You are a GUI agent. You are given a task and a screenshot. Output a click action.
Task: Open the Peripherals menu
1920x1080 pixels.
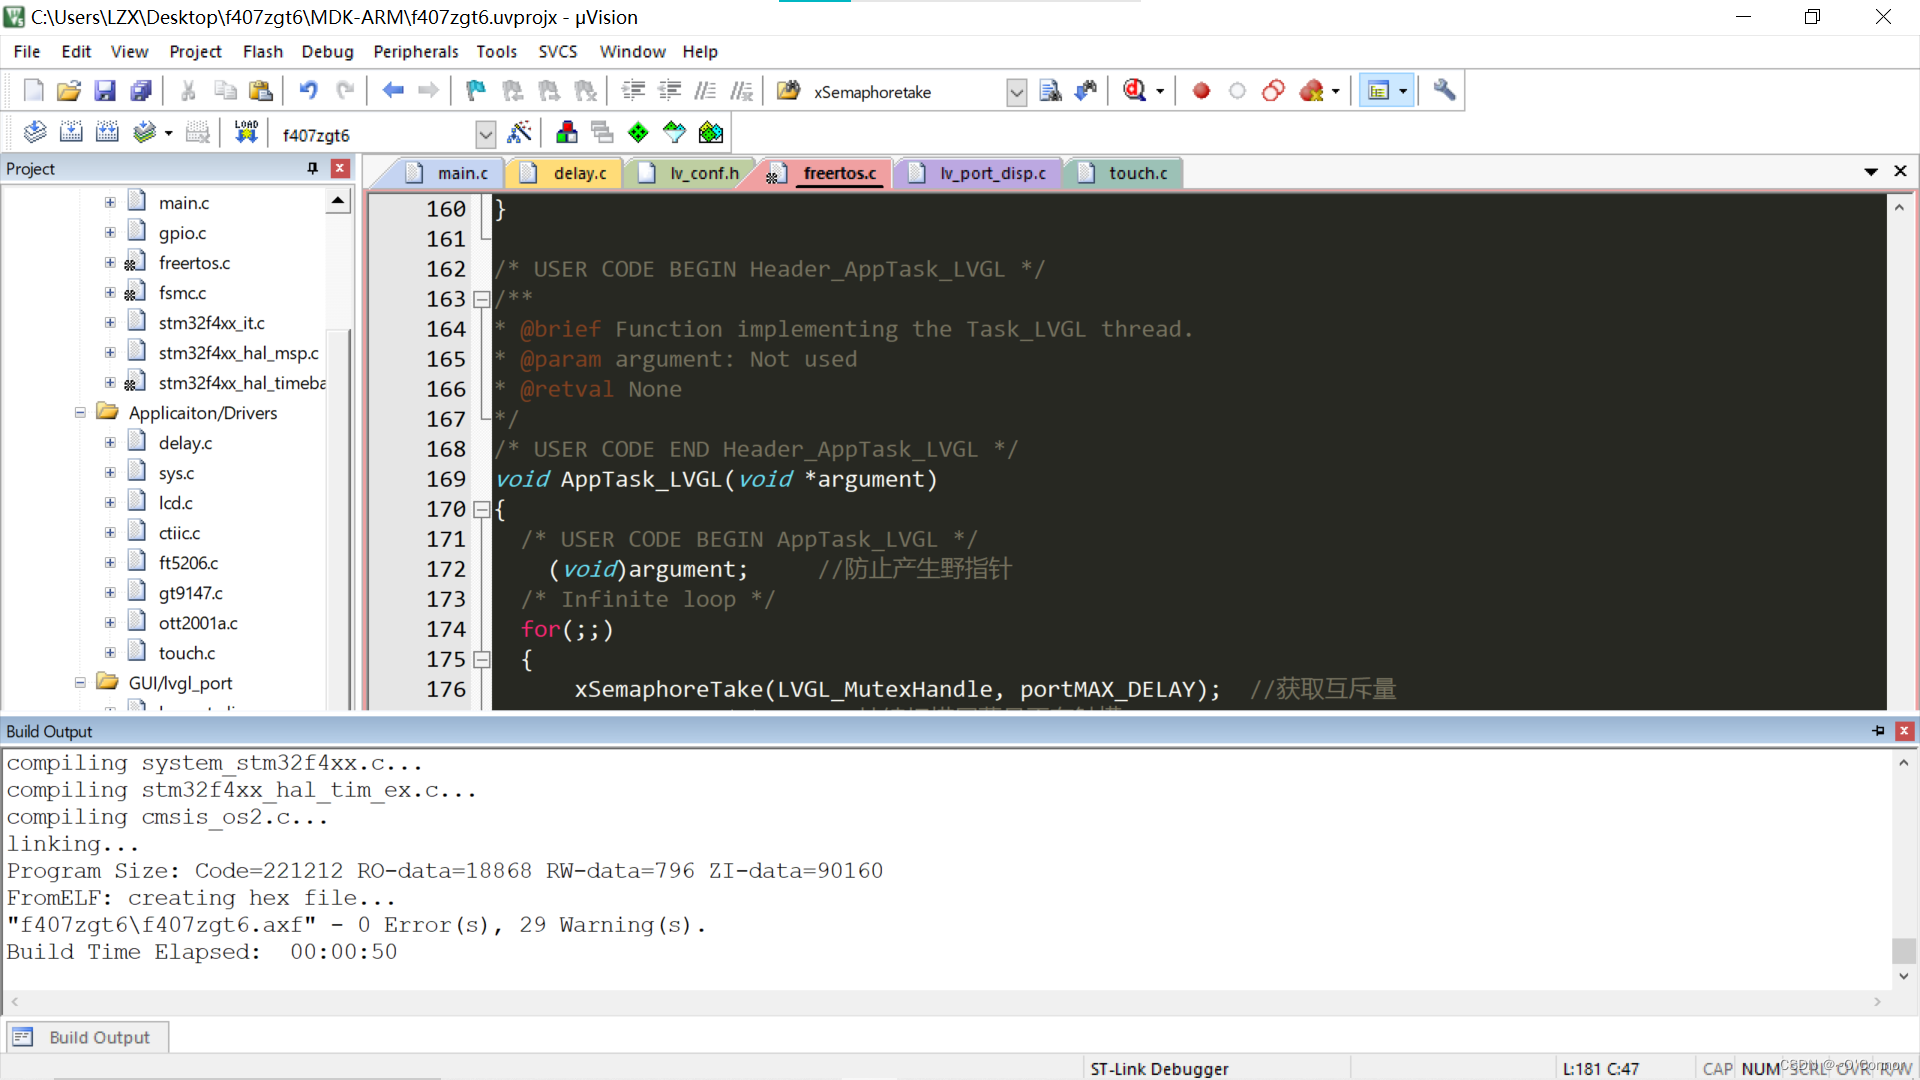pyautogui.click(x=415, y=51)
